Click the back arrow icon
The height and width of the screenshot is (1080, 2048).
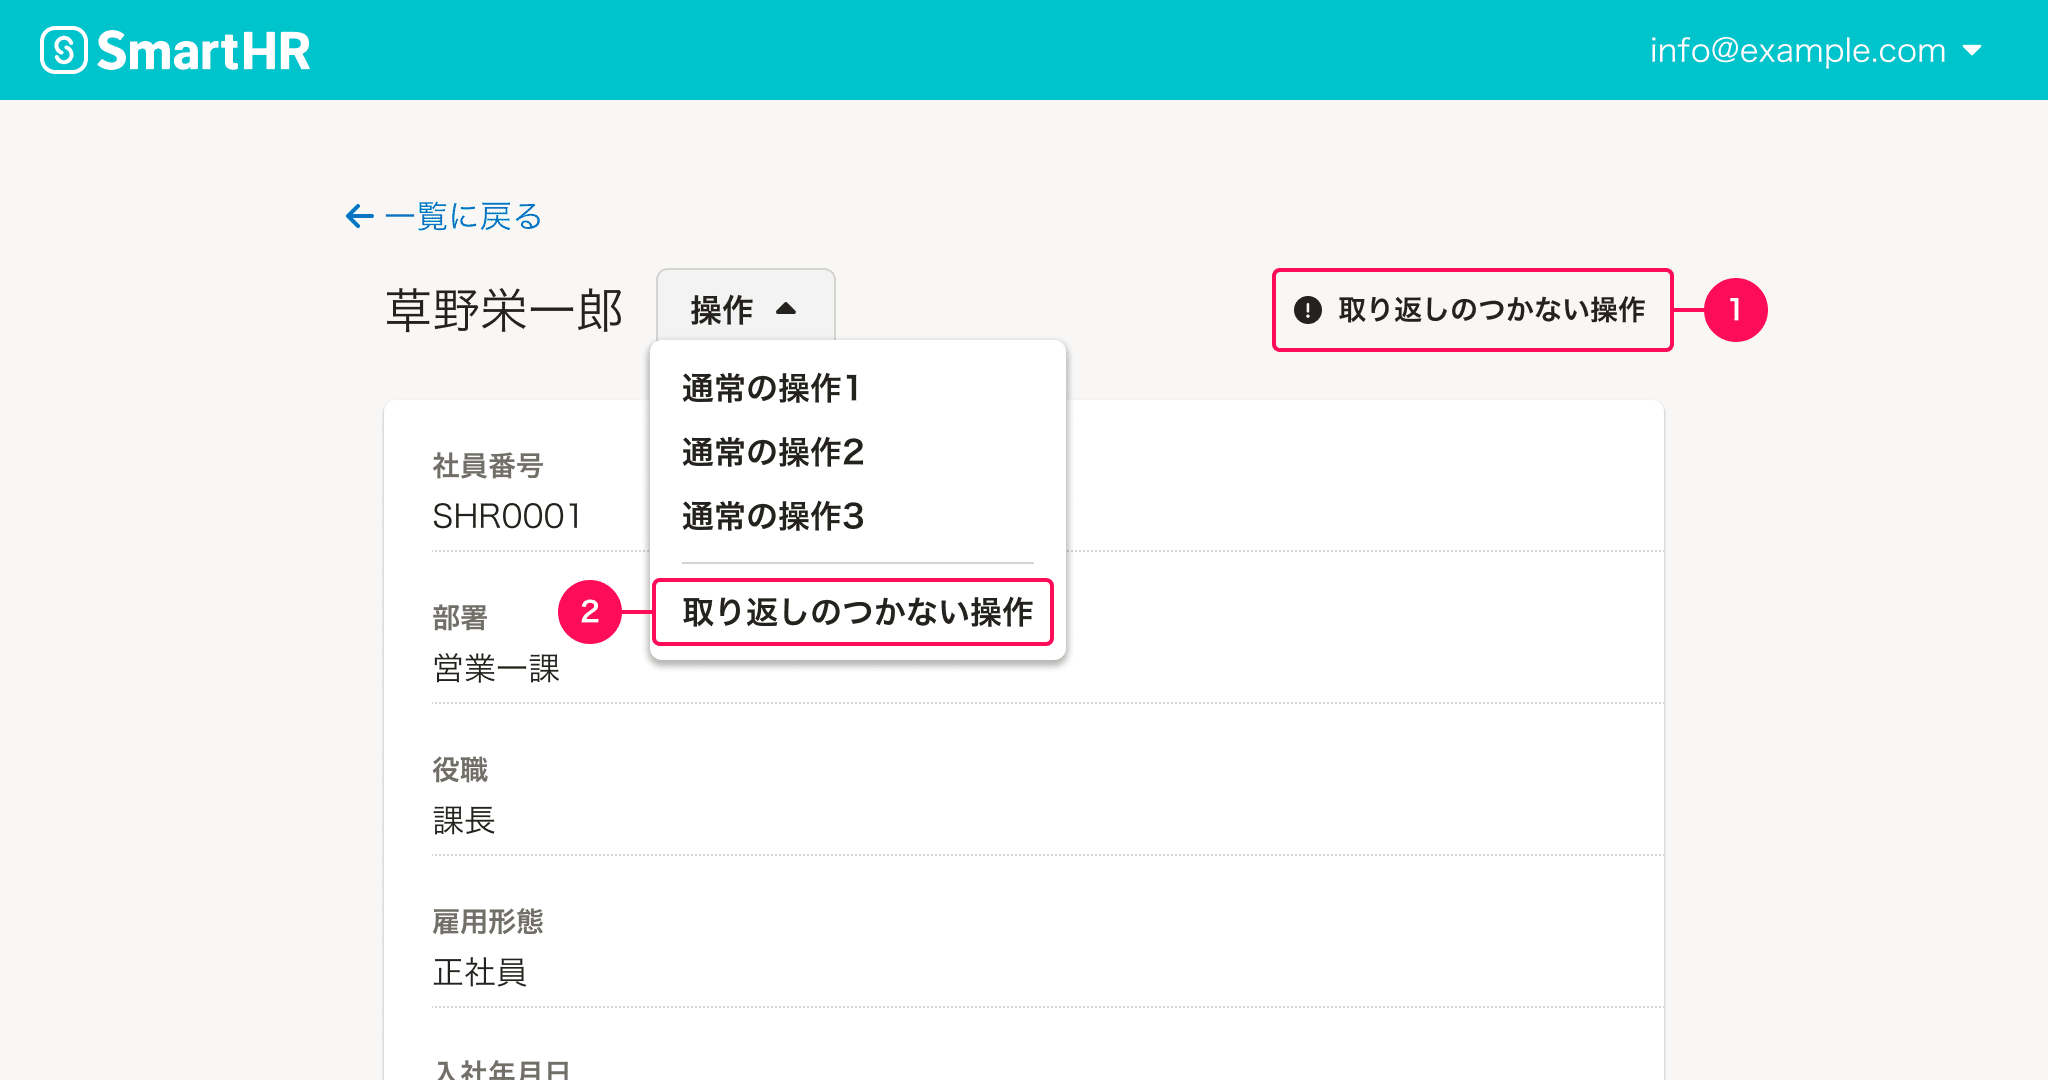coord(359,216)
